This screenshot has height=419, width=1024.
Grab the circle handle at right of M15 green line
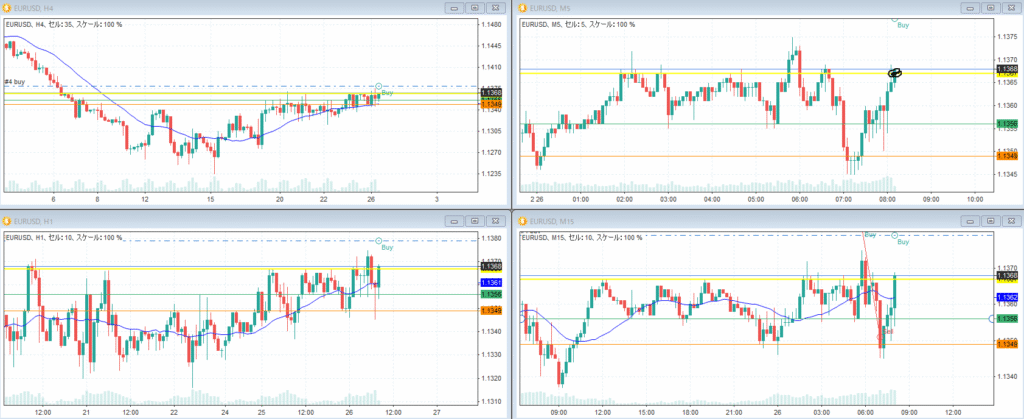(x=992, y=318)
